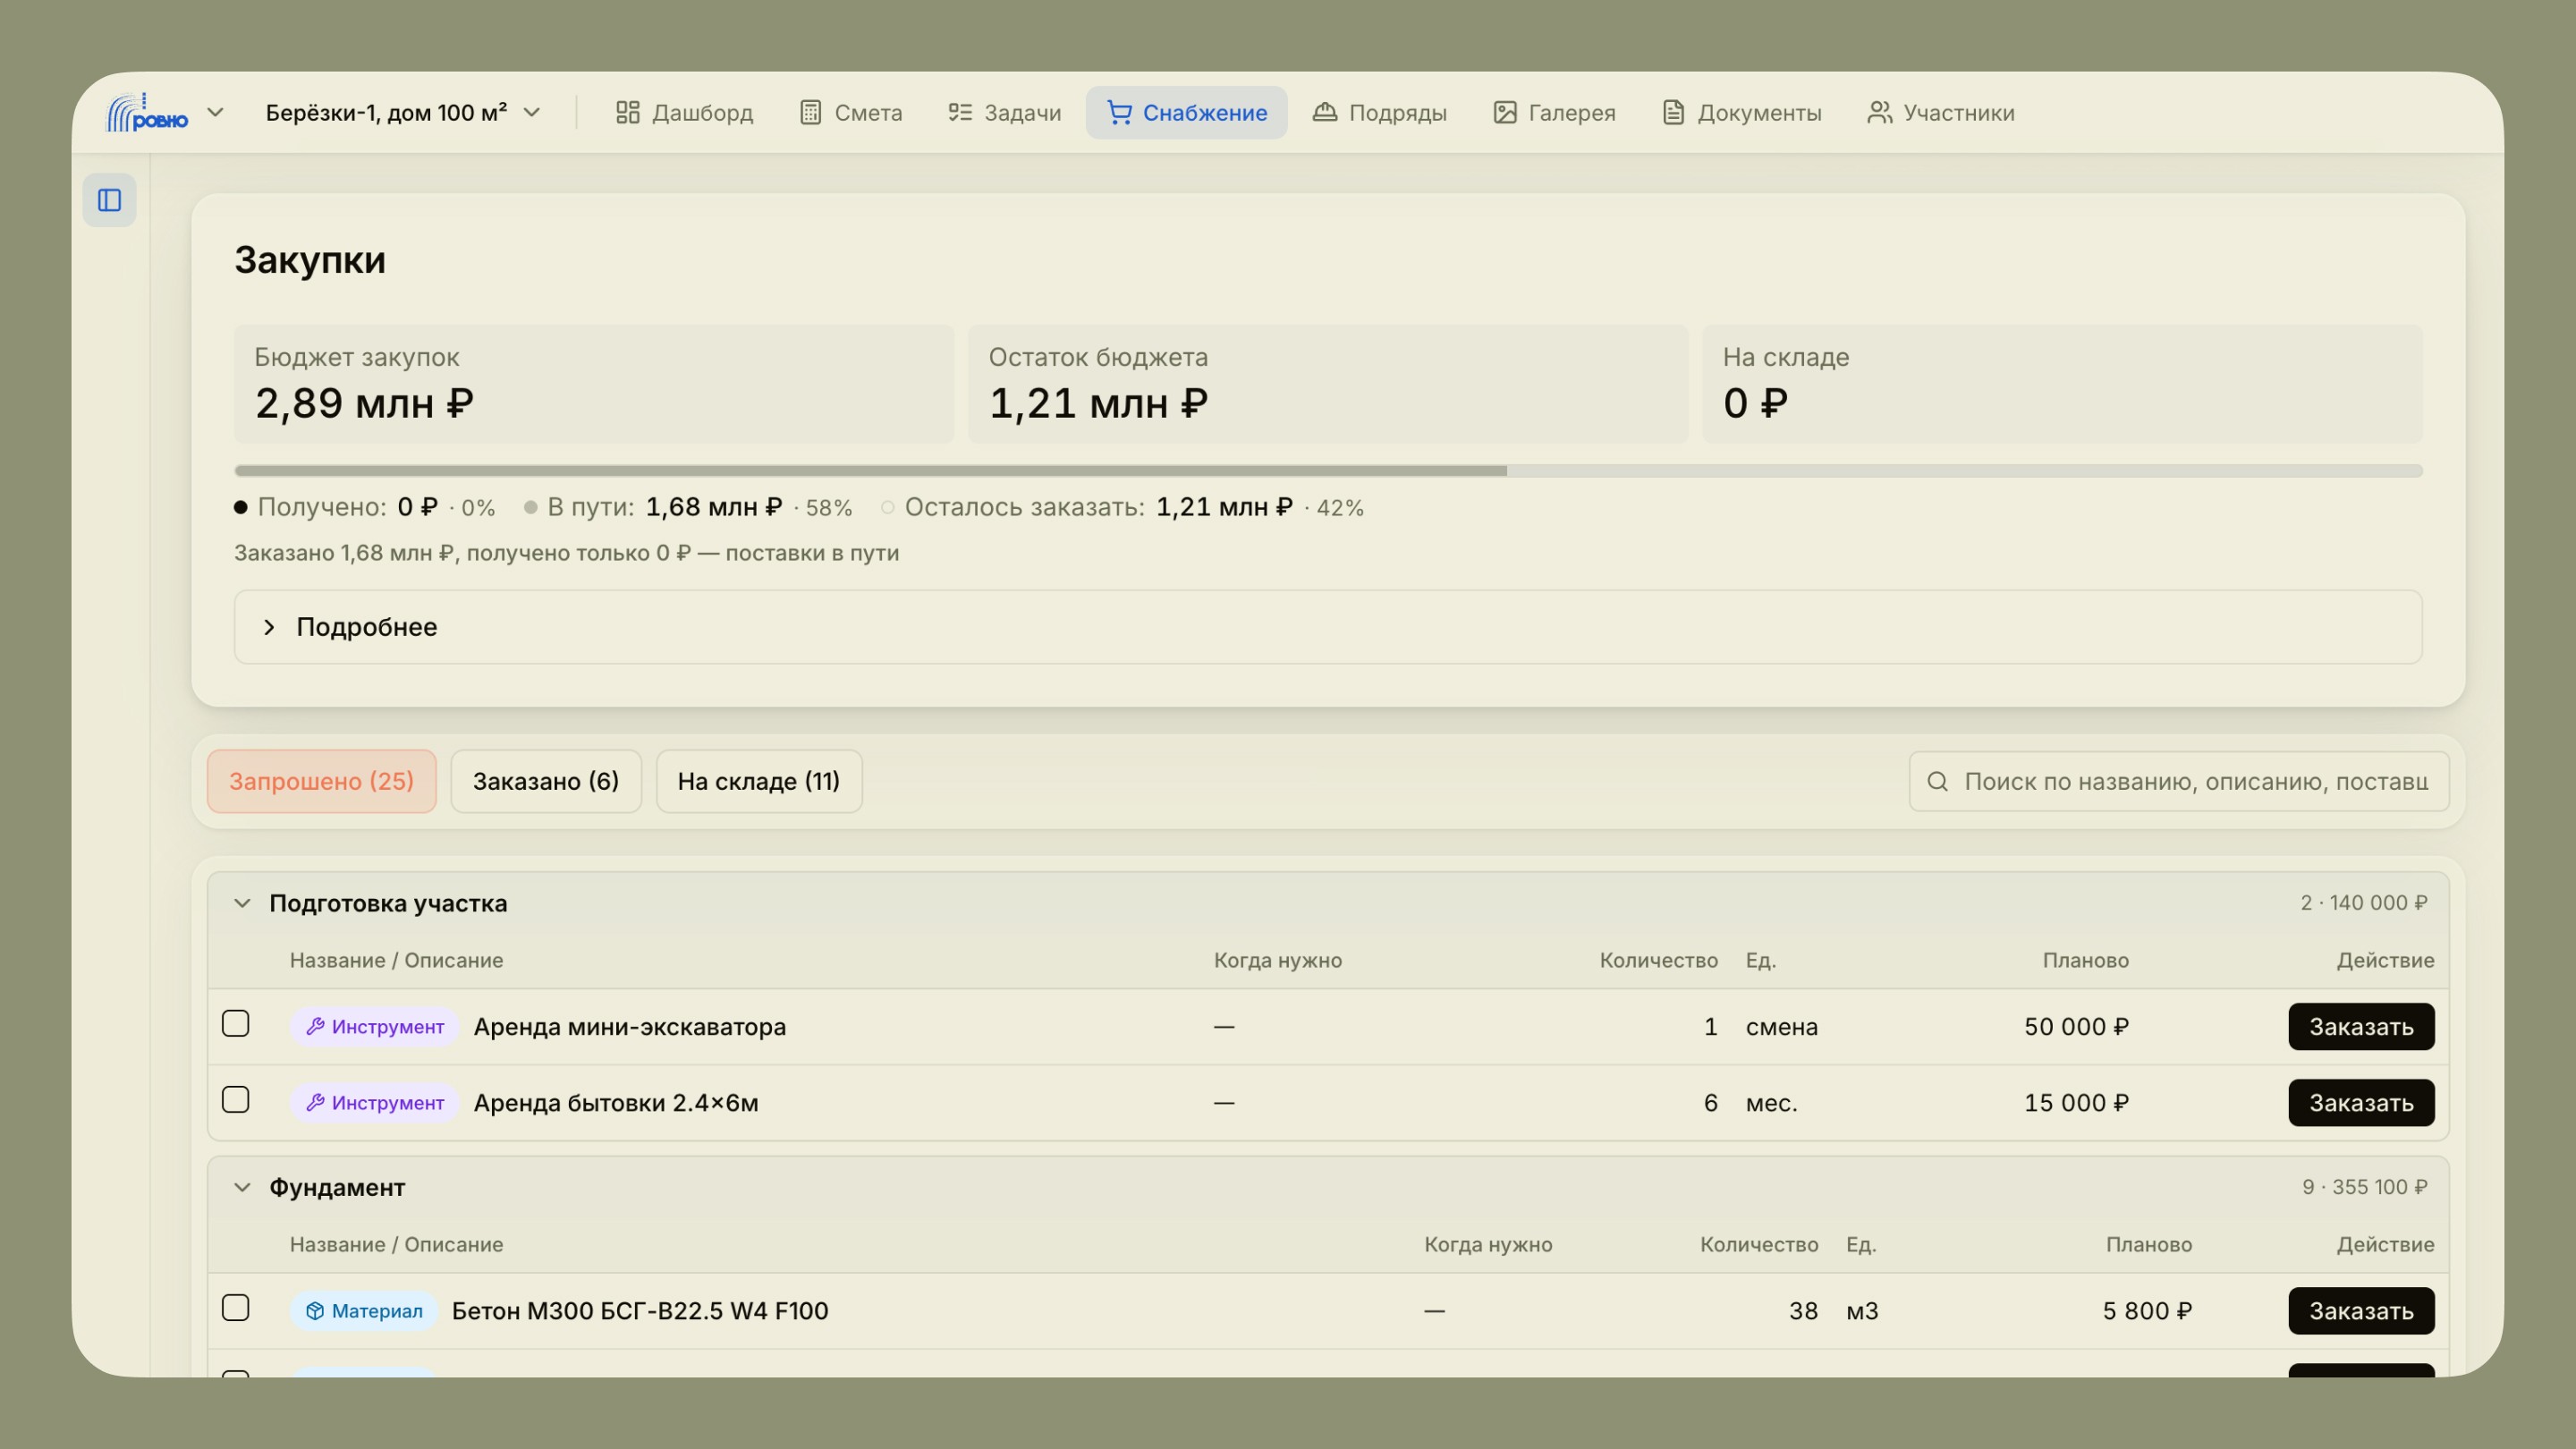
Task: Tick checkbox for Аренда бытовки 2.4×6м
Action: (235, 1100)
